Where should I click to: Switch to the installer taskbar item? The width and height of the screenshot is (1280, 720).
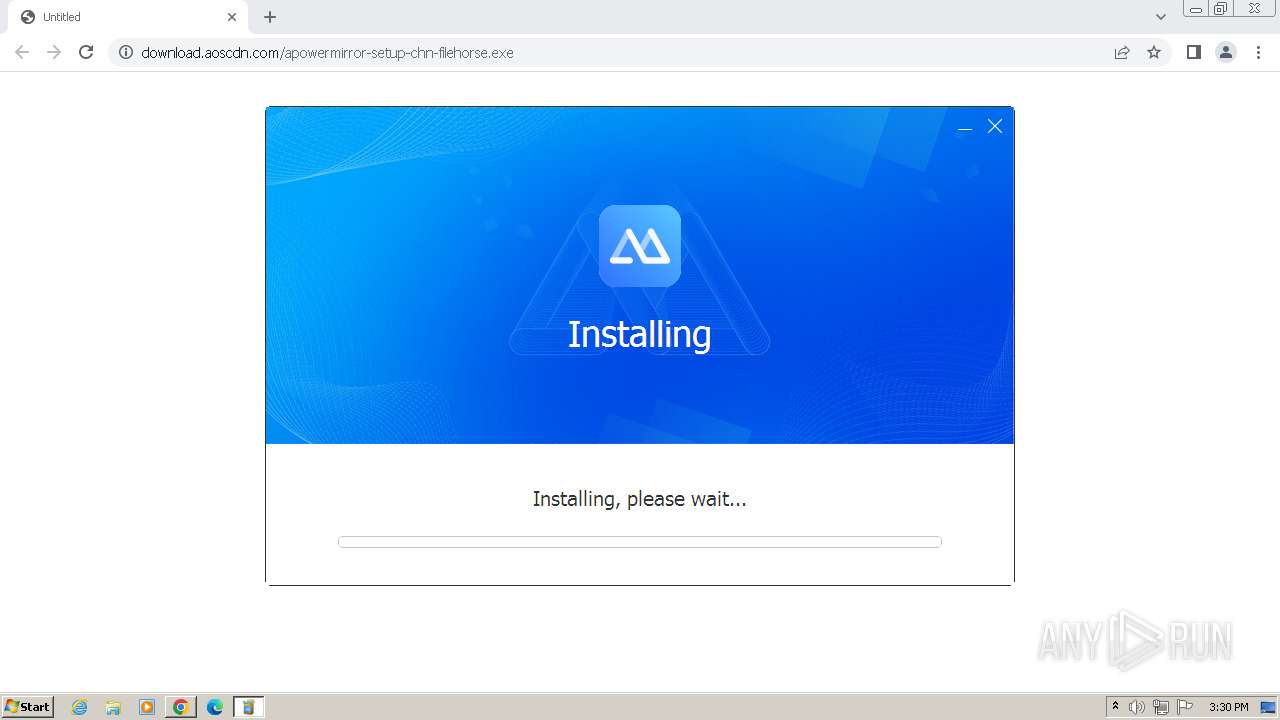point(248,707)
